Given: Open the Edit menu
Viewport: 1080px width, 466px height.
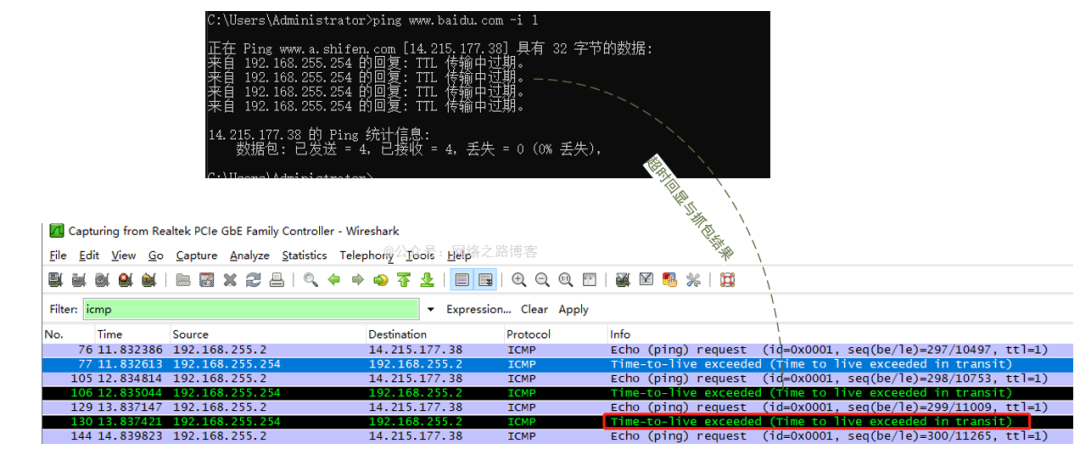Looking at the screenshot, I should (89, 255).
